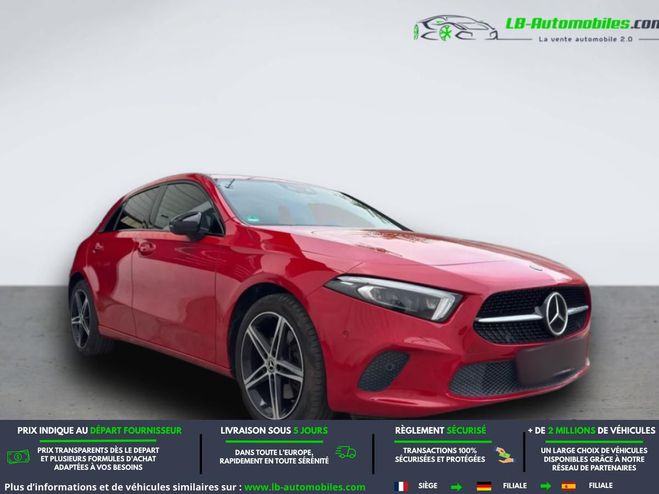Click 'DANS TOUTE L'EUROPE' delivery description
Screen dimensions: 659x494
(x=274, y=457)
